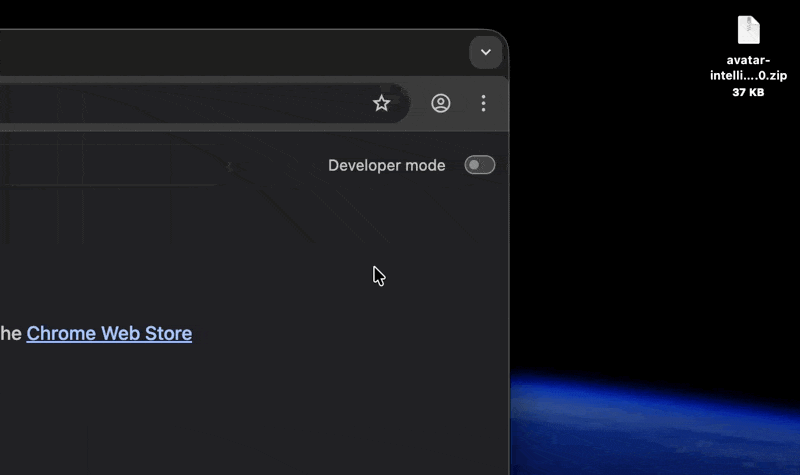The height and width of the screenshot is (475, 800).
Task: Expand the tab search chevron dropdown
Action: [x=486, y=52]
